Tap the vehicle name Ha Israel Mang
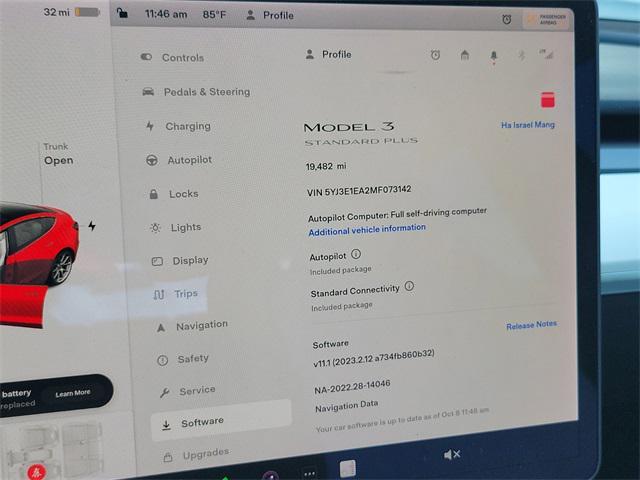This screenshot has width=640, height=480. click(x=527, y=125)
